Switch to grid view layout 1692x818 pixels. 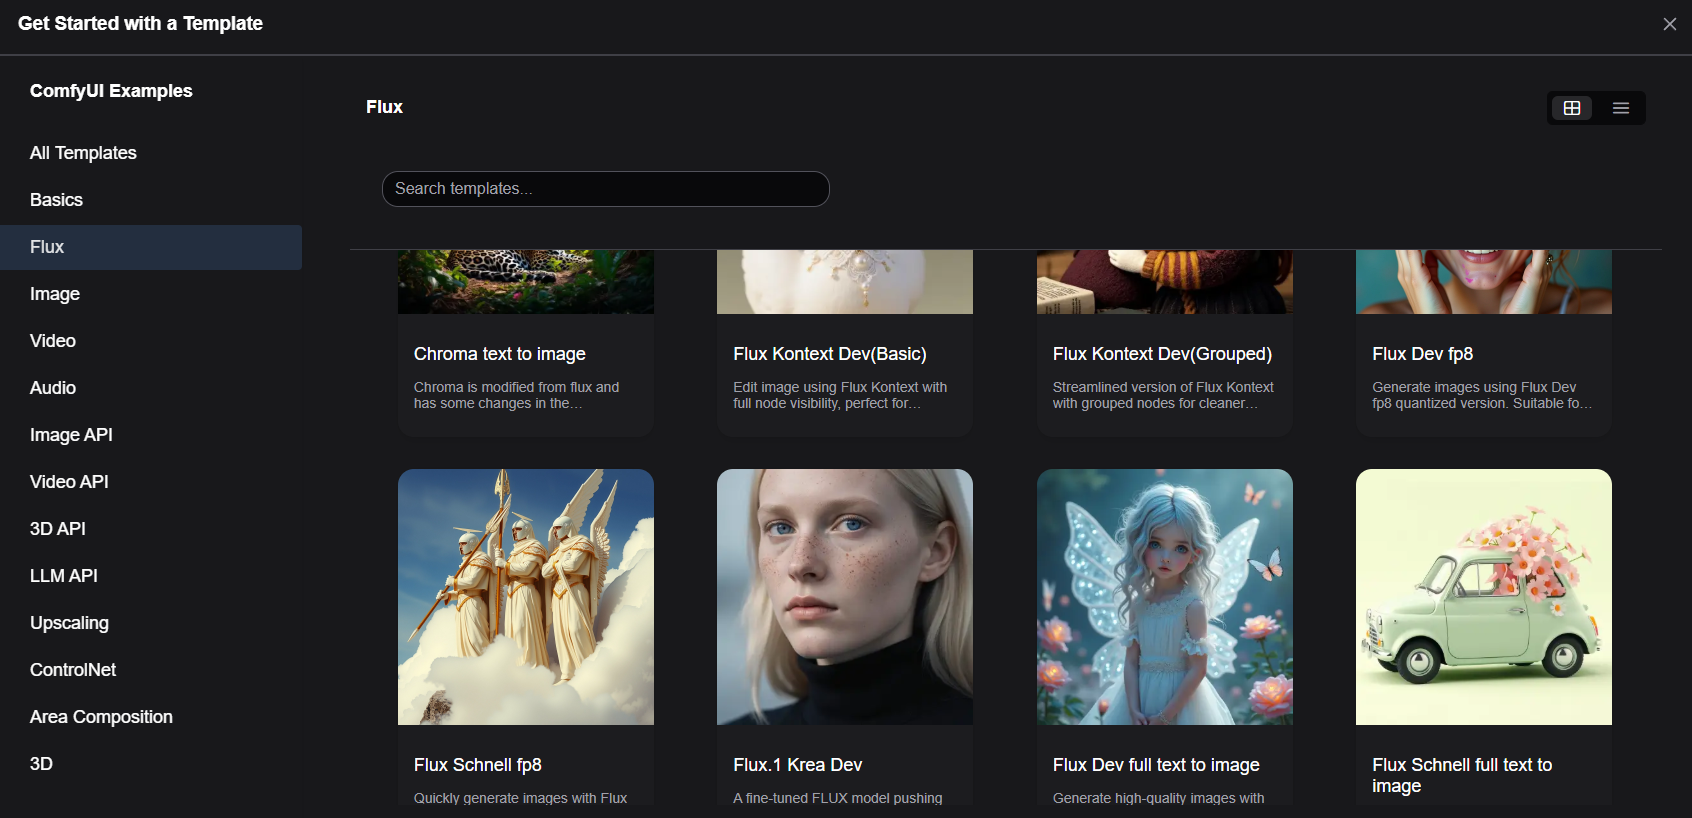1572,108
